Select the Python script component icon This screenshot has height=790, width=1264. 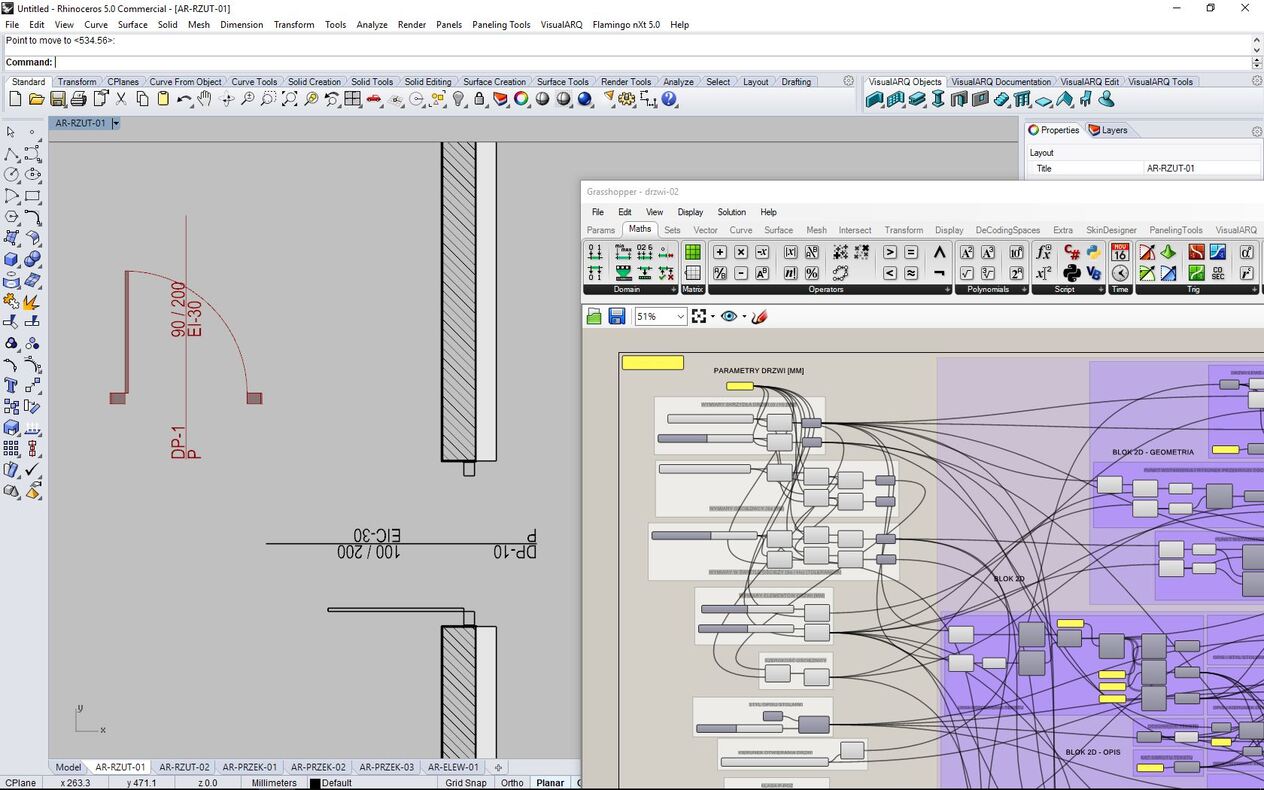click(x=1094, y=253)
